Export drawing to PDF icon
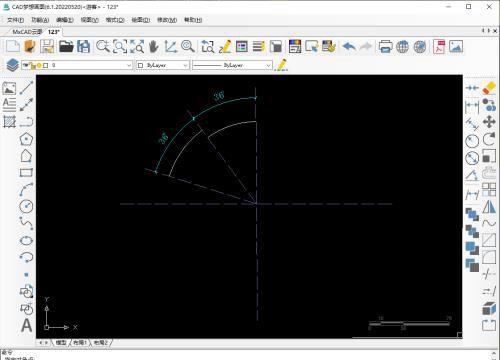 coord(439,46)
